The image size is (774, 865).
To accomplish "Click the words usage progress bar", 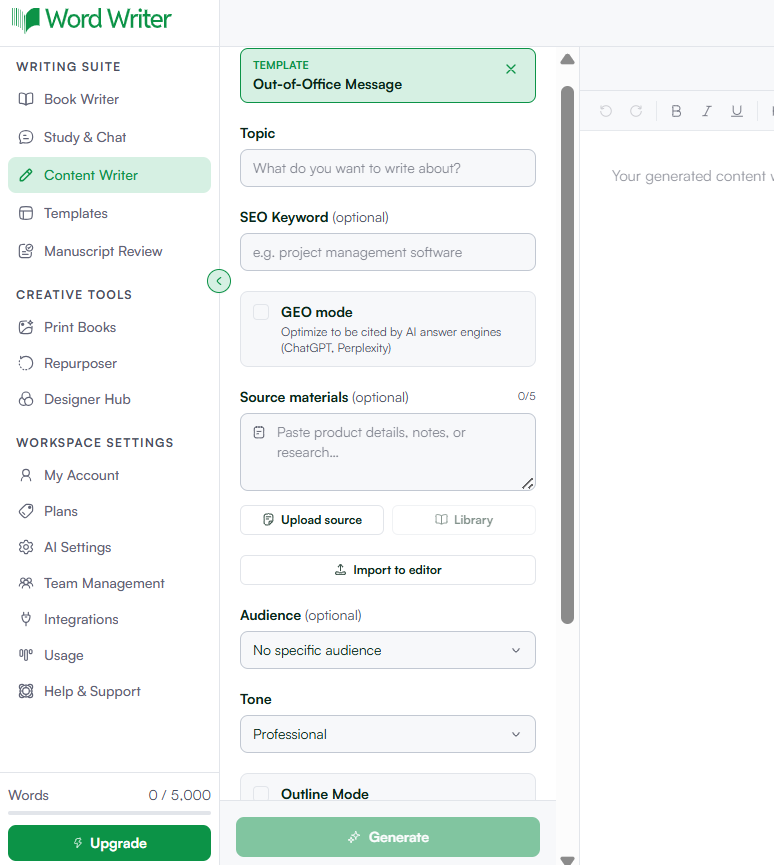I will [109, 813].
